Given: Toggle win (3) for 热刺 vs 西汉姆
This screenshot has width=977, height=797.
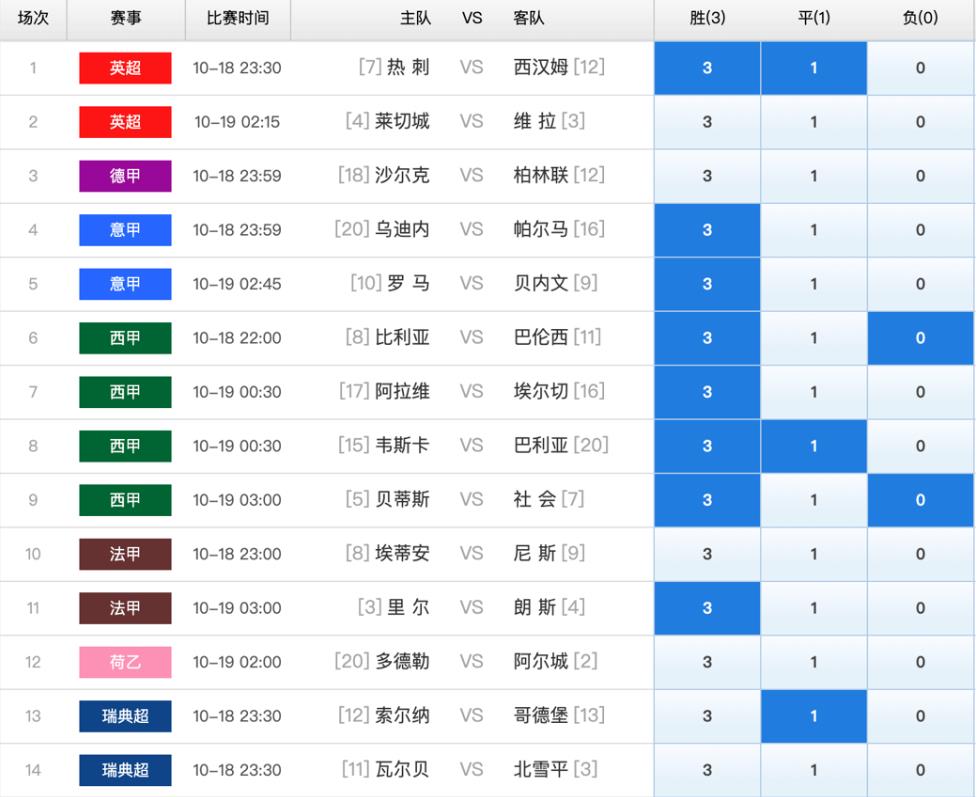Looking at the screenshot, I should pos(707,68).
